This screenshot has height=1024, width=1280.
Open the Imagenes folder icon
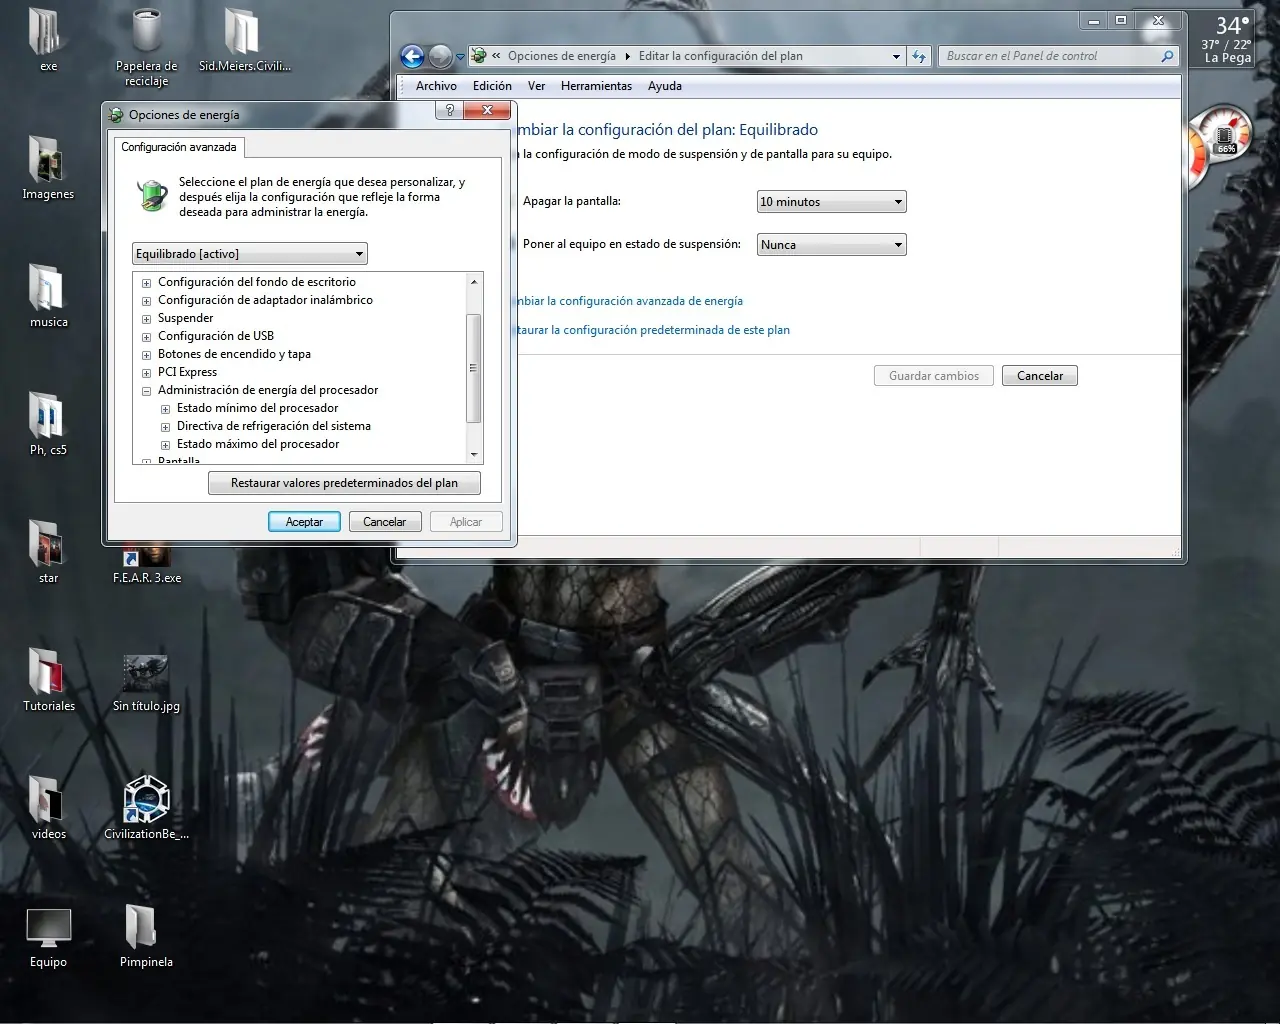click(48, 168)
